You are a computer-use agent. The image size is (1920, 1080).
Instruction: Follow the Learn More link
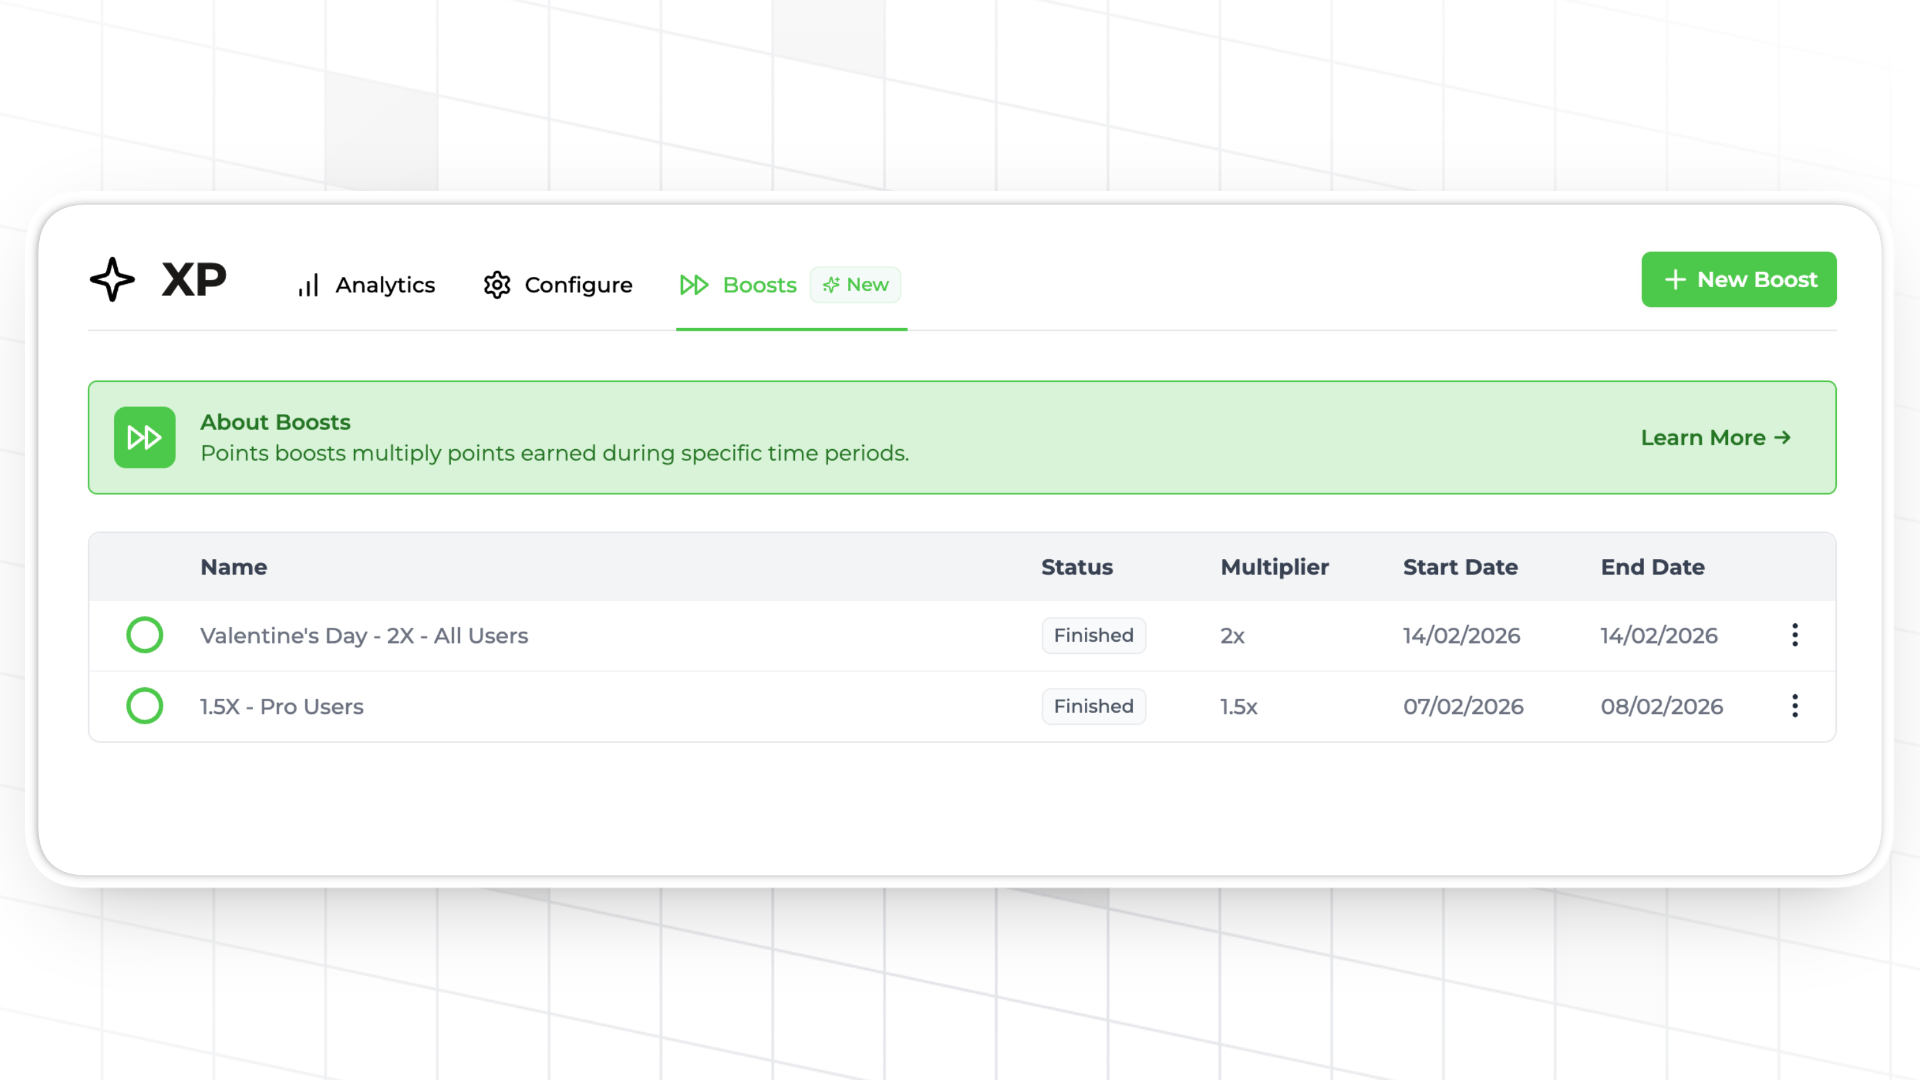[1702, 438]
